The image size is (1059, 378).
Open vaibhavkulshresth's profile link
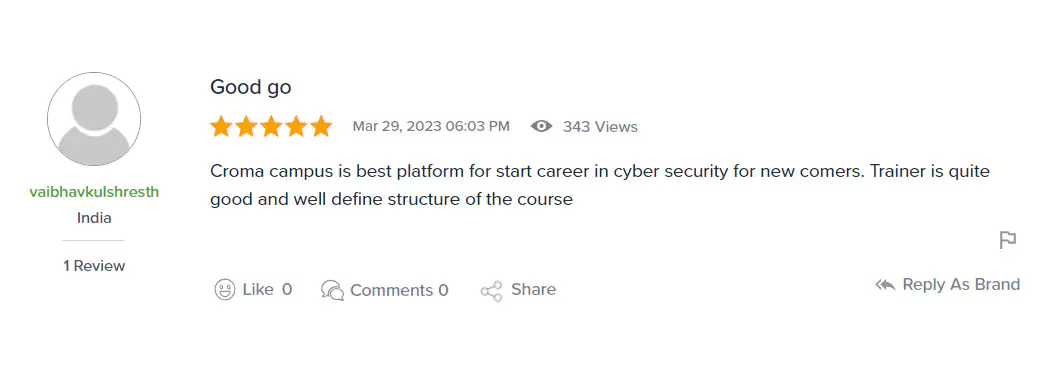click(x=94, y=192)
